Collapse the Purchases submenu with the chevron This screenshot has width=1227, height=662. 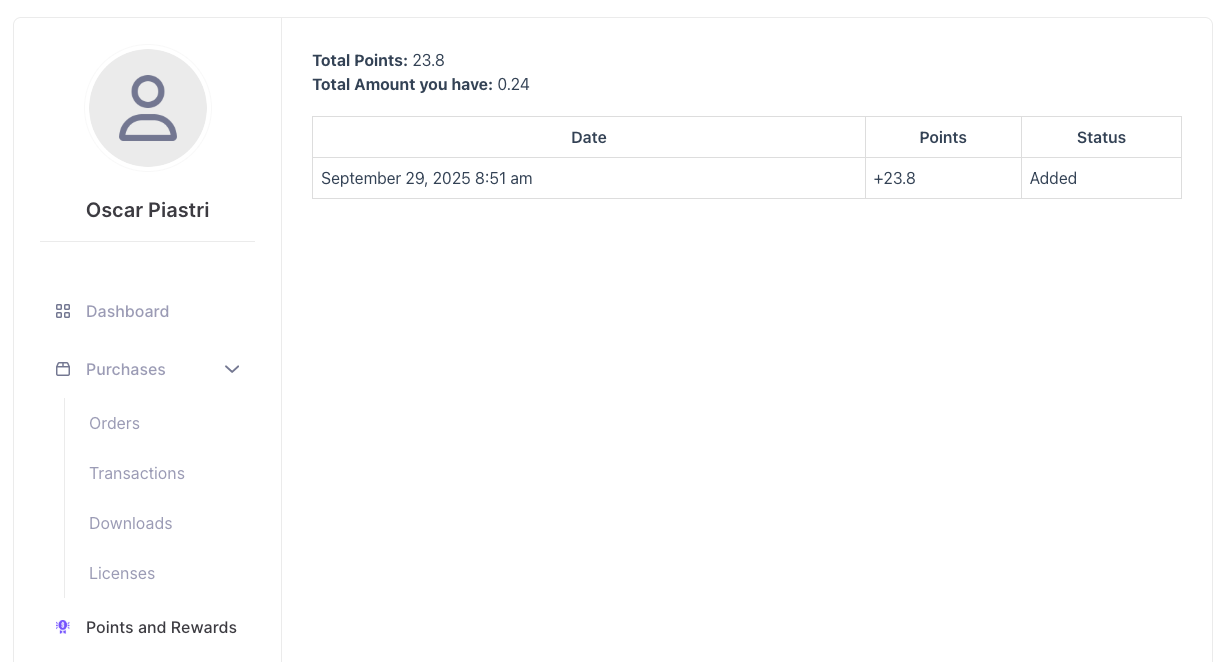(232, 369)
